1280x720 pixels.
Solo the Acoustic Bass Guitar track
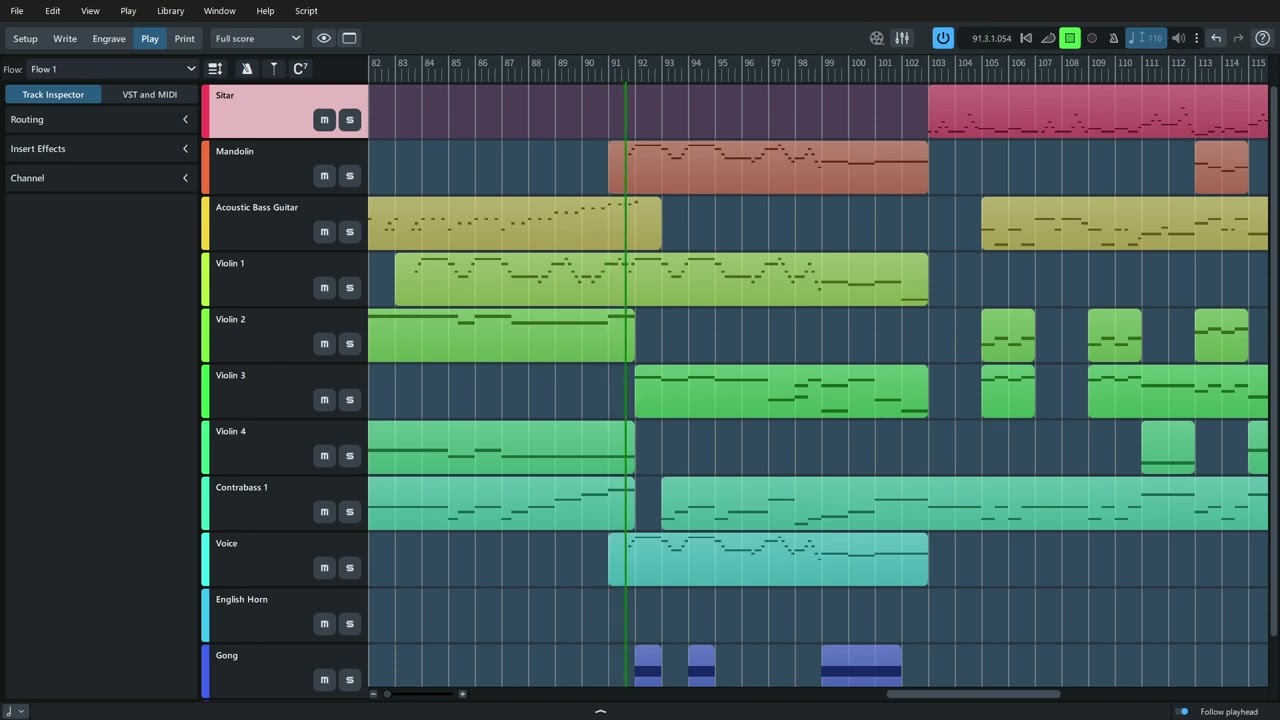tap(349, 232)
